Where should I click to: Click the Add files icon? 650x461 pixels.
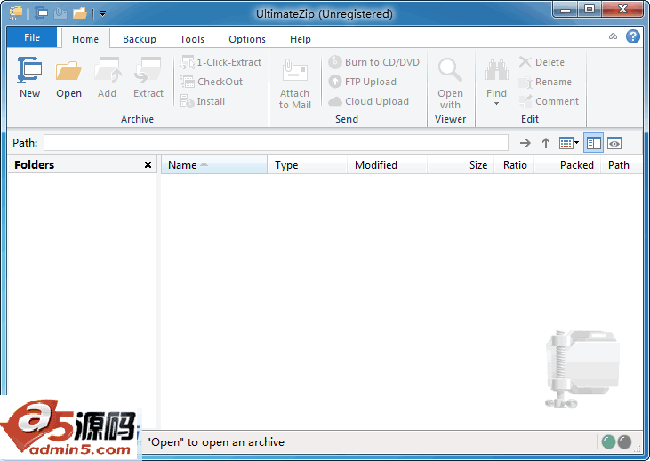tap(107, 70)
